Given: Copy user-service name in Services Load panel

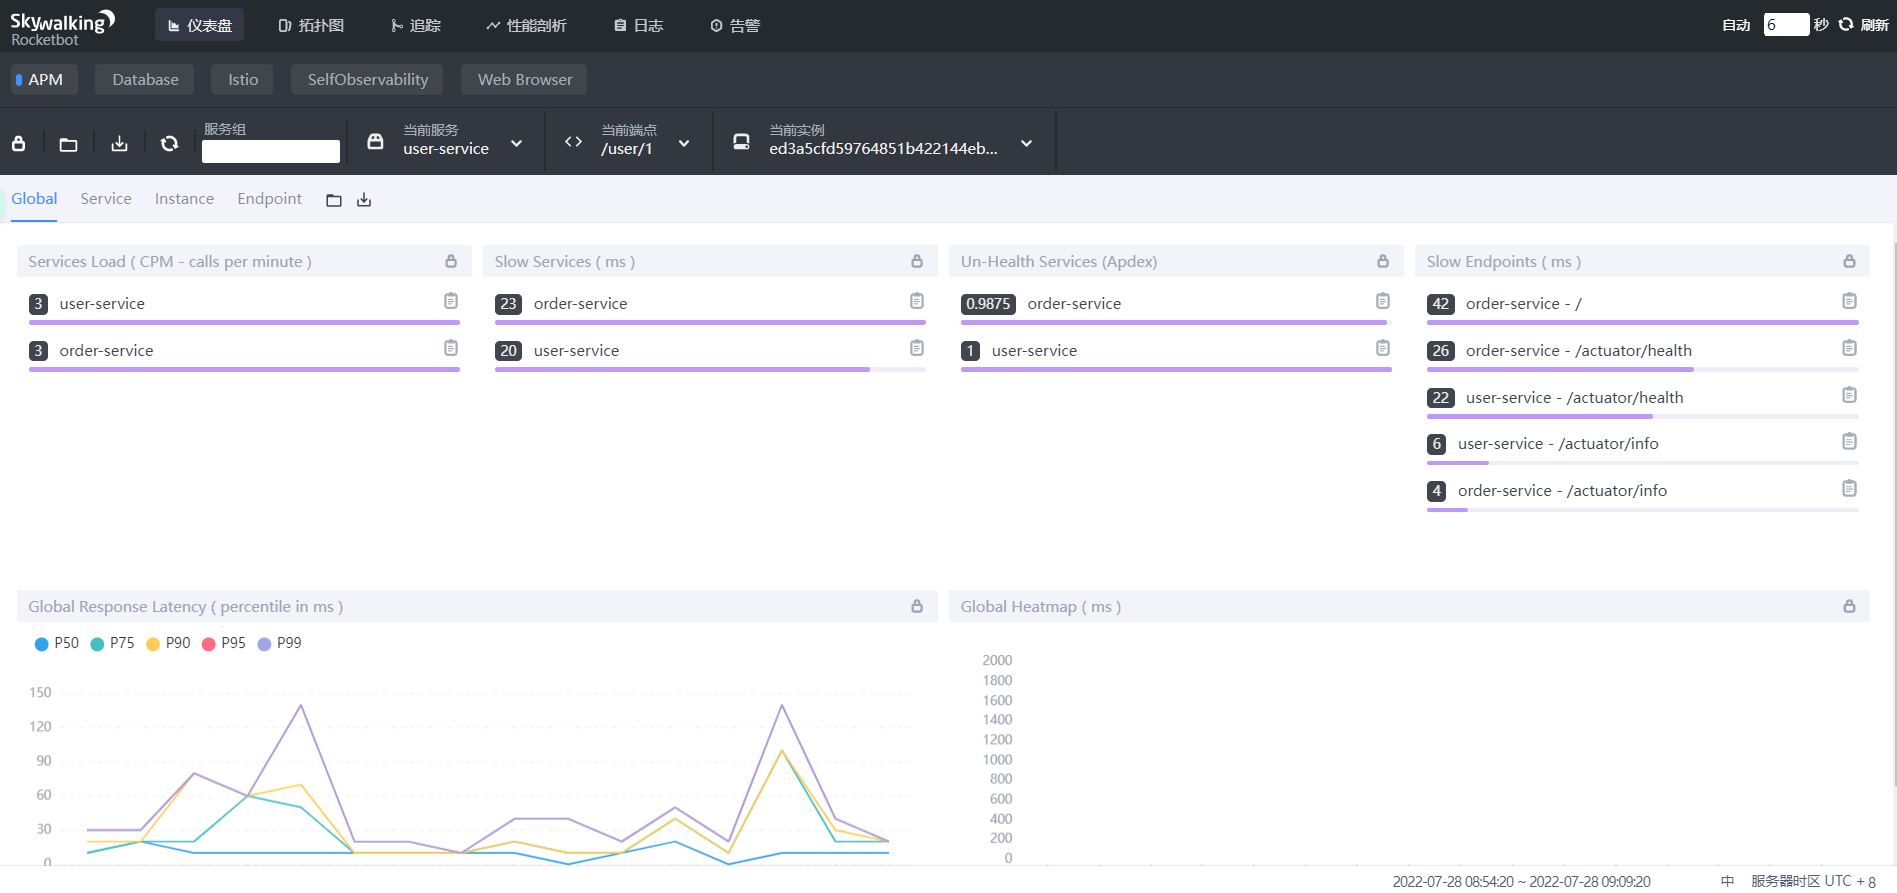Looking at the screenshot, I should pyautogui.click(x=451, y=301).
